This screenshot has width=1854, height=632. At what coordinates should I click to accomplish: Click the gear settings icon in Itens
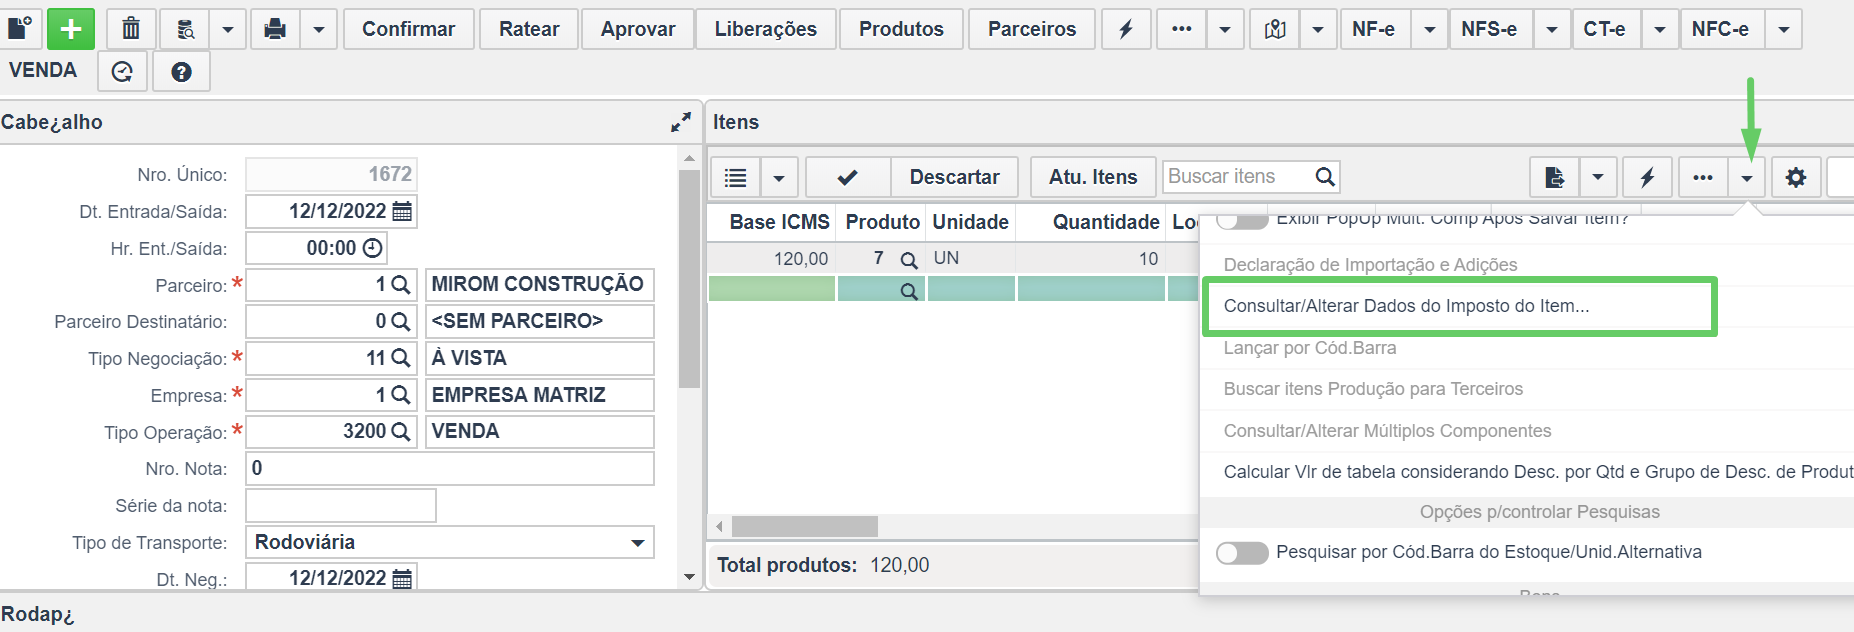tap(1796, 177)
